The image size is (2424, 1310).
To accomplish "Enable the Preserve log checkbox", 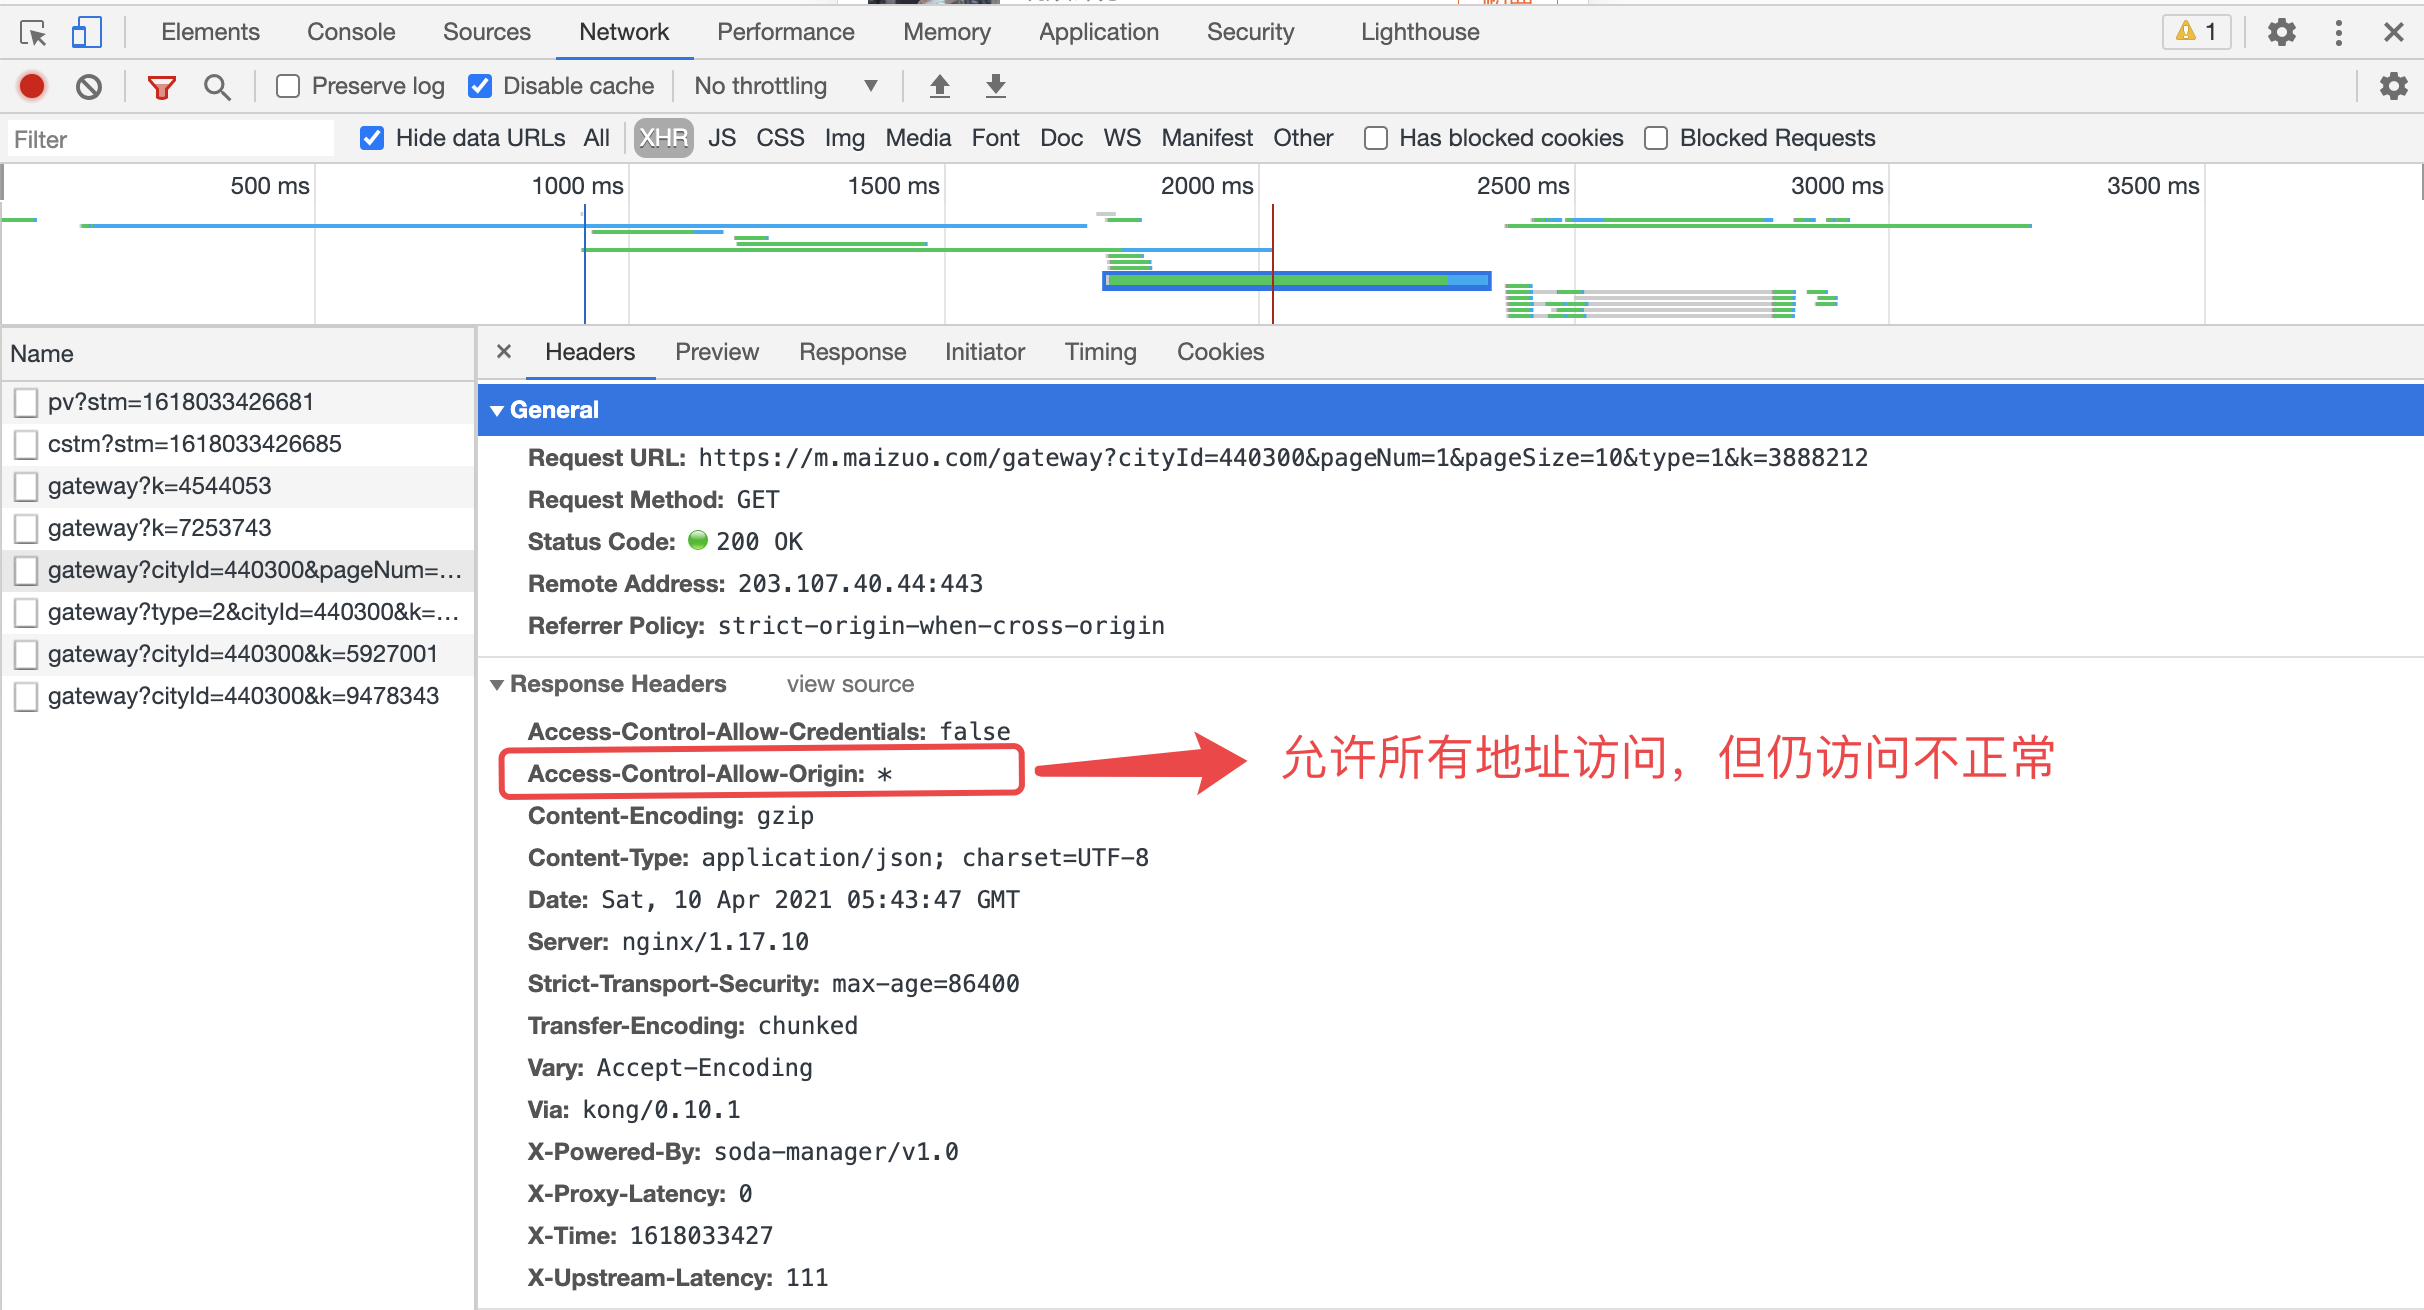I will point(288,87).
